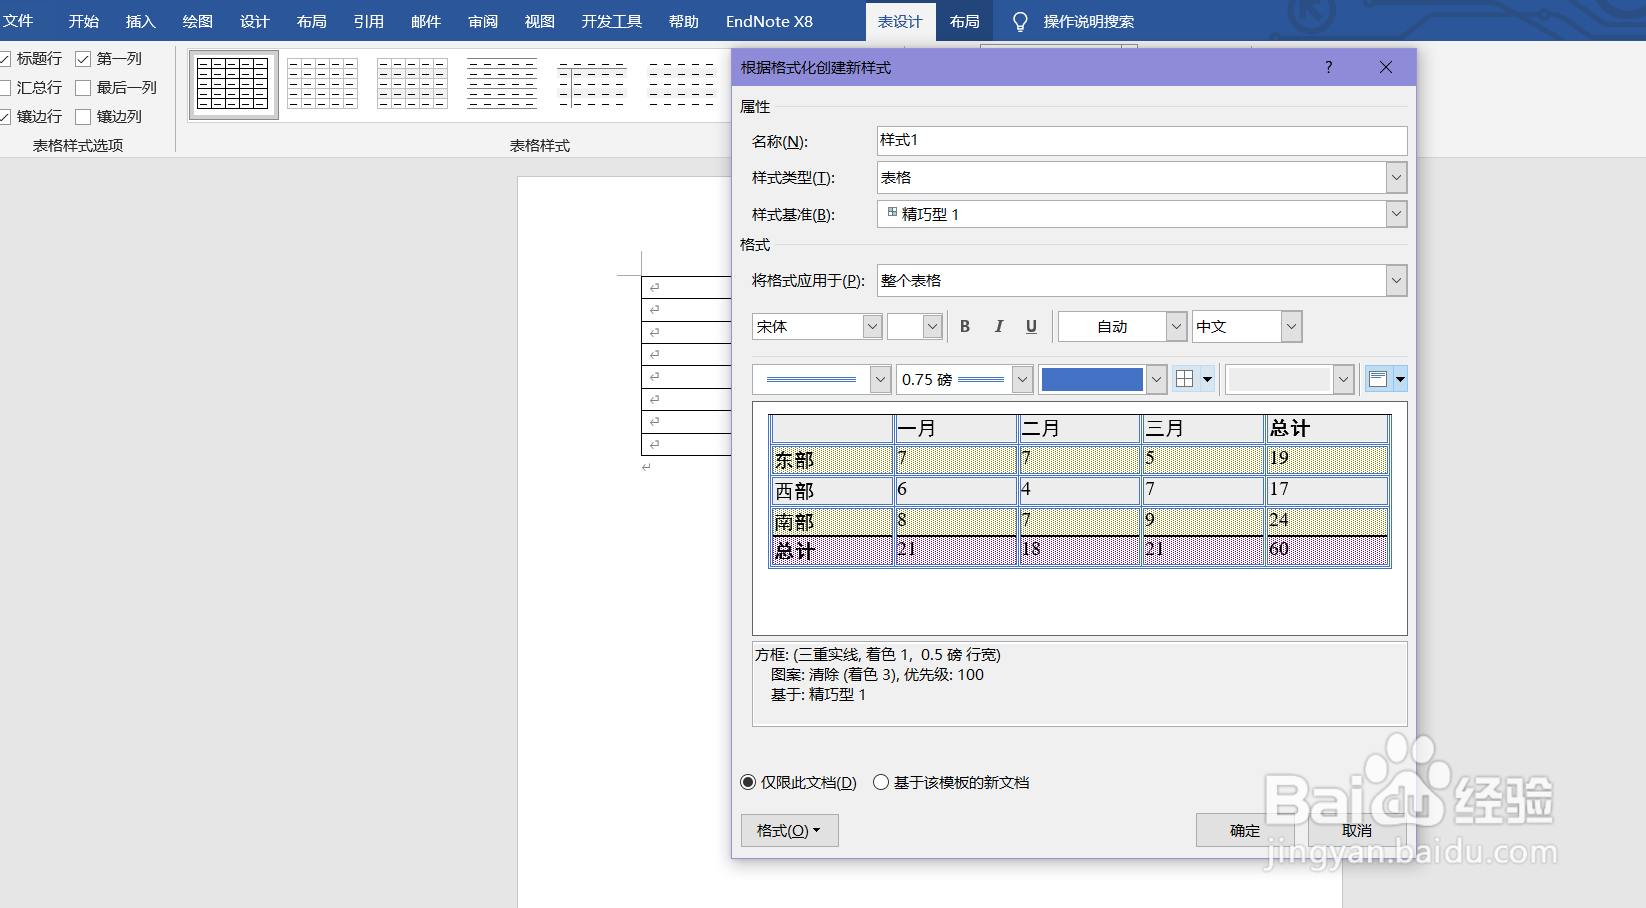Click the alignment icon beside its dropdown arrow
Viewport: 1646px width, 908px height.
coord(1378,378)
